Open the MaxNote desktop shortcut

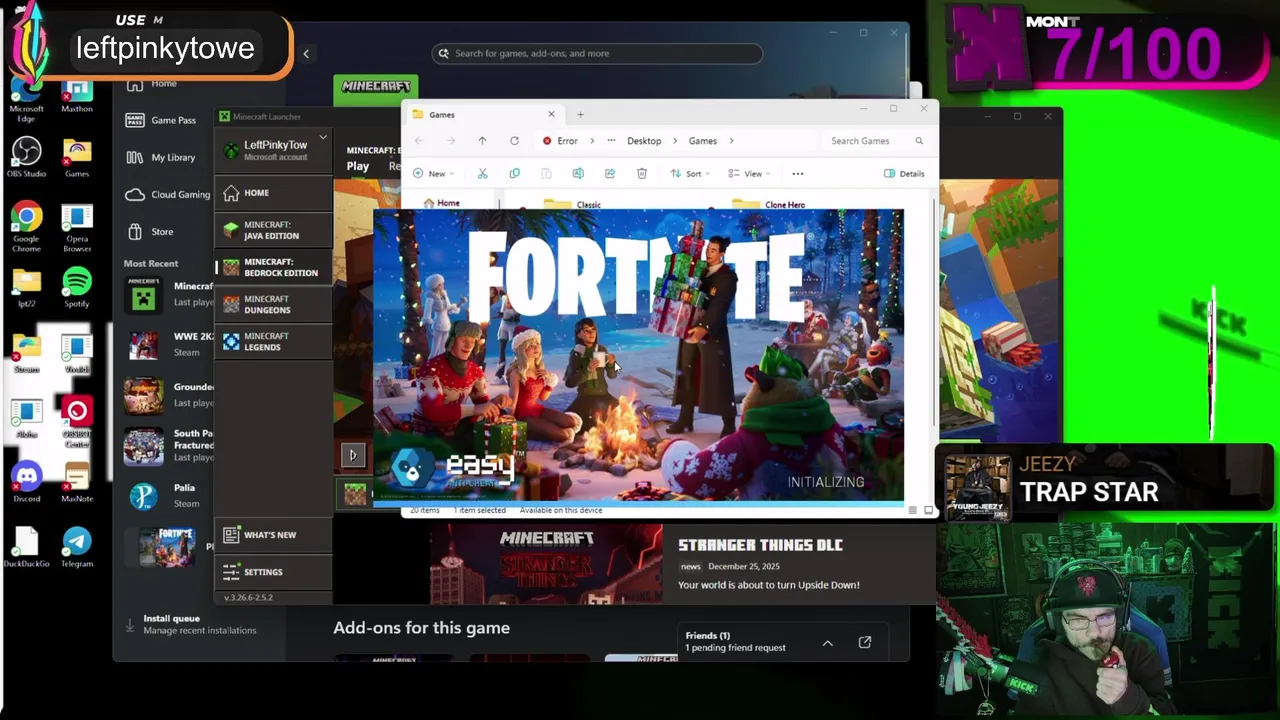pos(77,483)
